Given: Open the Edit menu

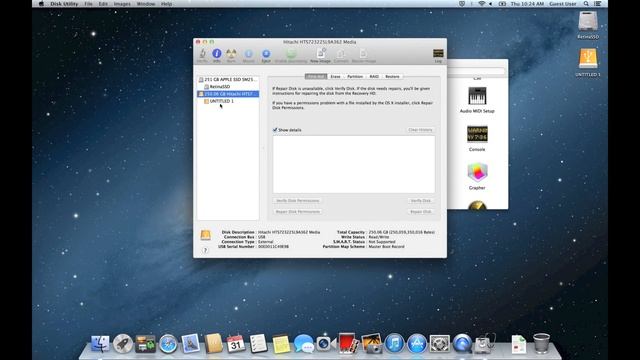Looking at the screenshot, I should tap(103, 4).
